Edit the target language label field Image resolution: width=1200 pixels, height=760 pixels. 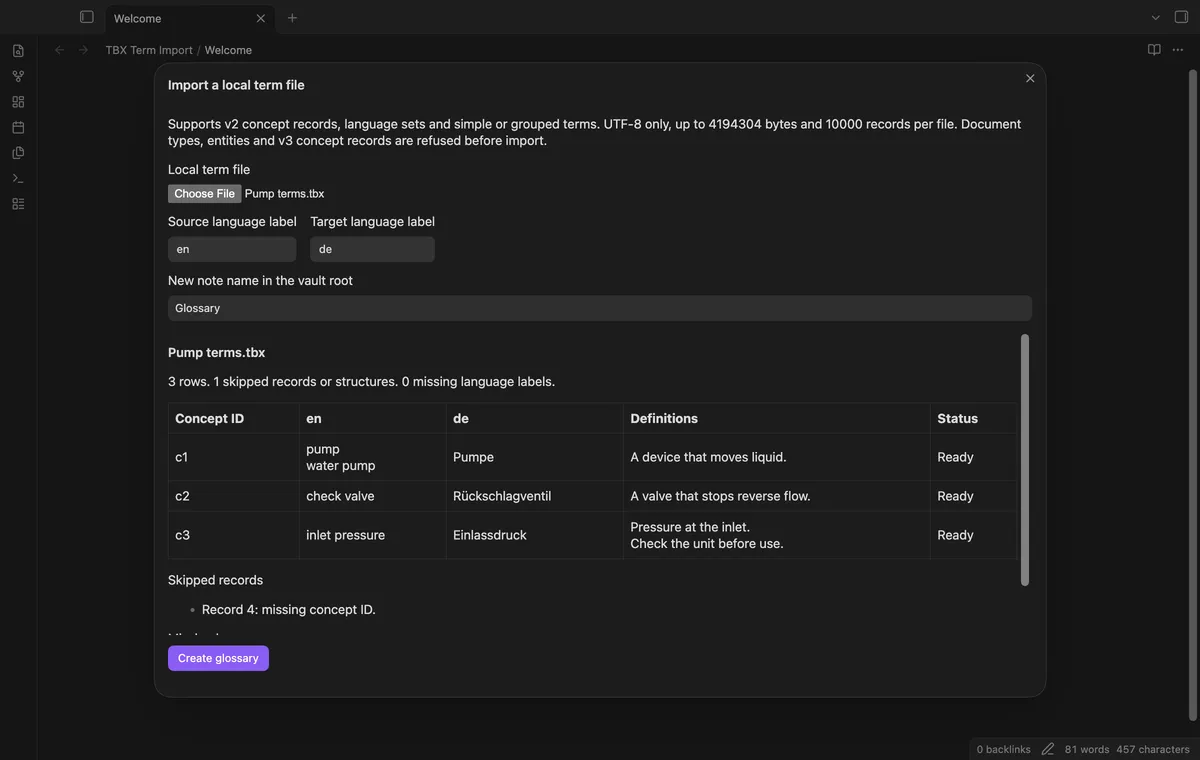[x=372, y=249]
